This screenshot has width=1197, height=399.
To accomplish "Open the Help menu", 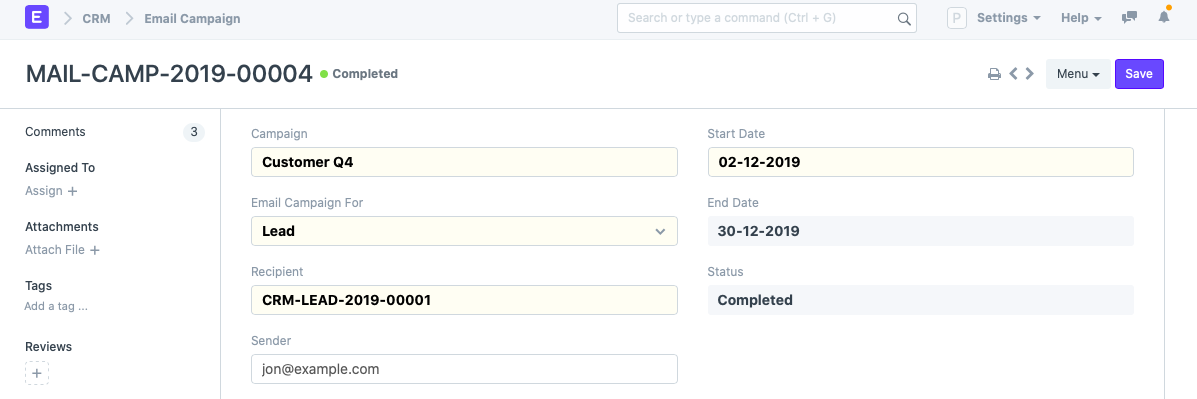I will pos(1081,18).
